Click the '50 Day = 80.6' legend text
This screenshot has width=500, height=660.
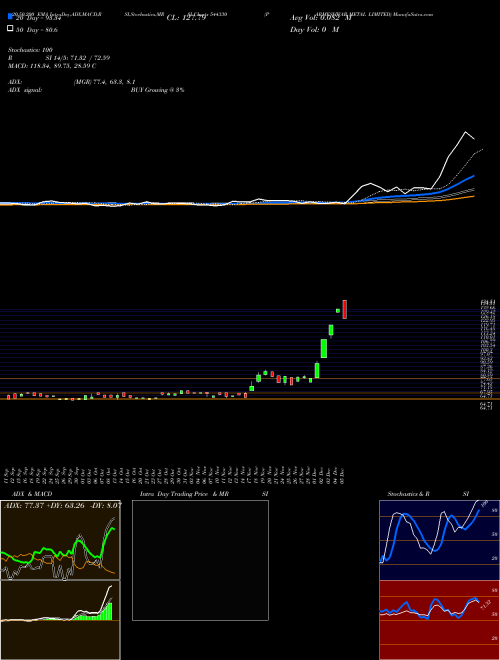(37, 30)
